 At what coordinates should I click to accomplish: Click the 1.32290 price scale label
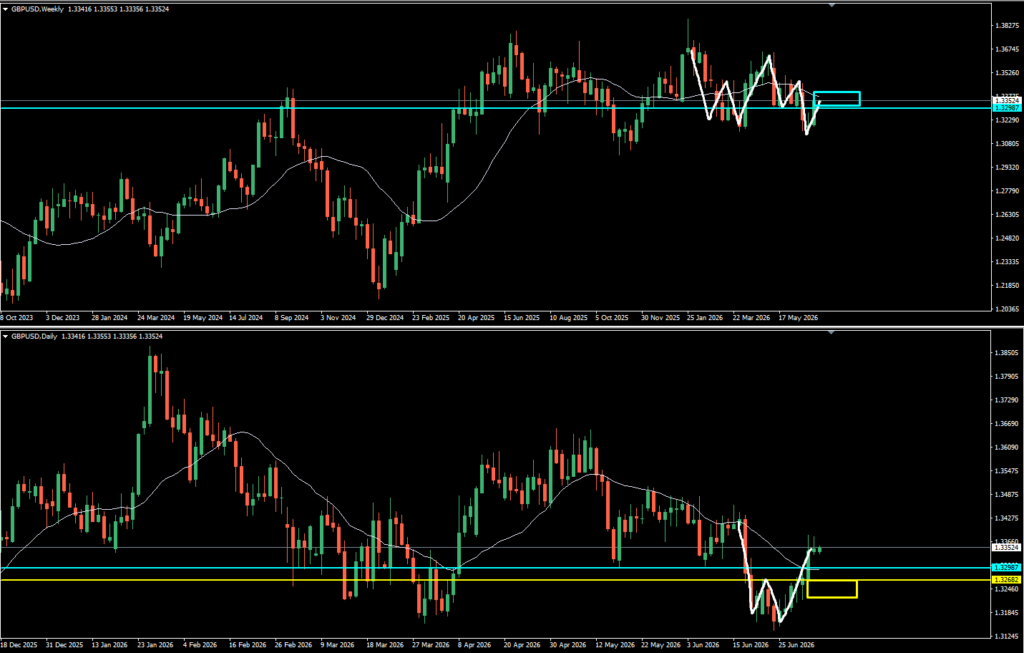click(x=1007, y=120)
